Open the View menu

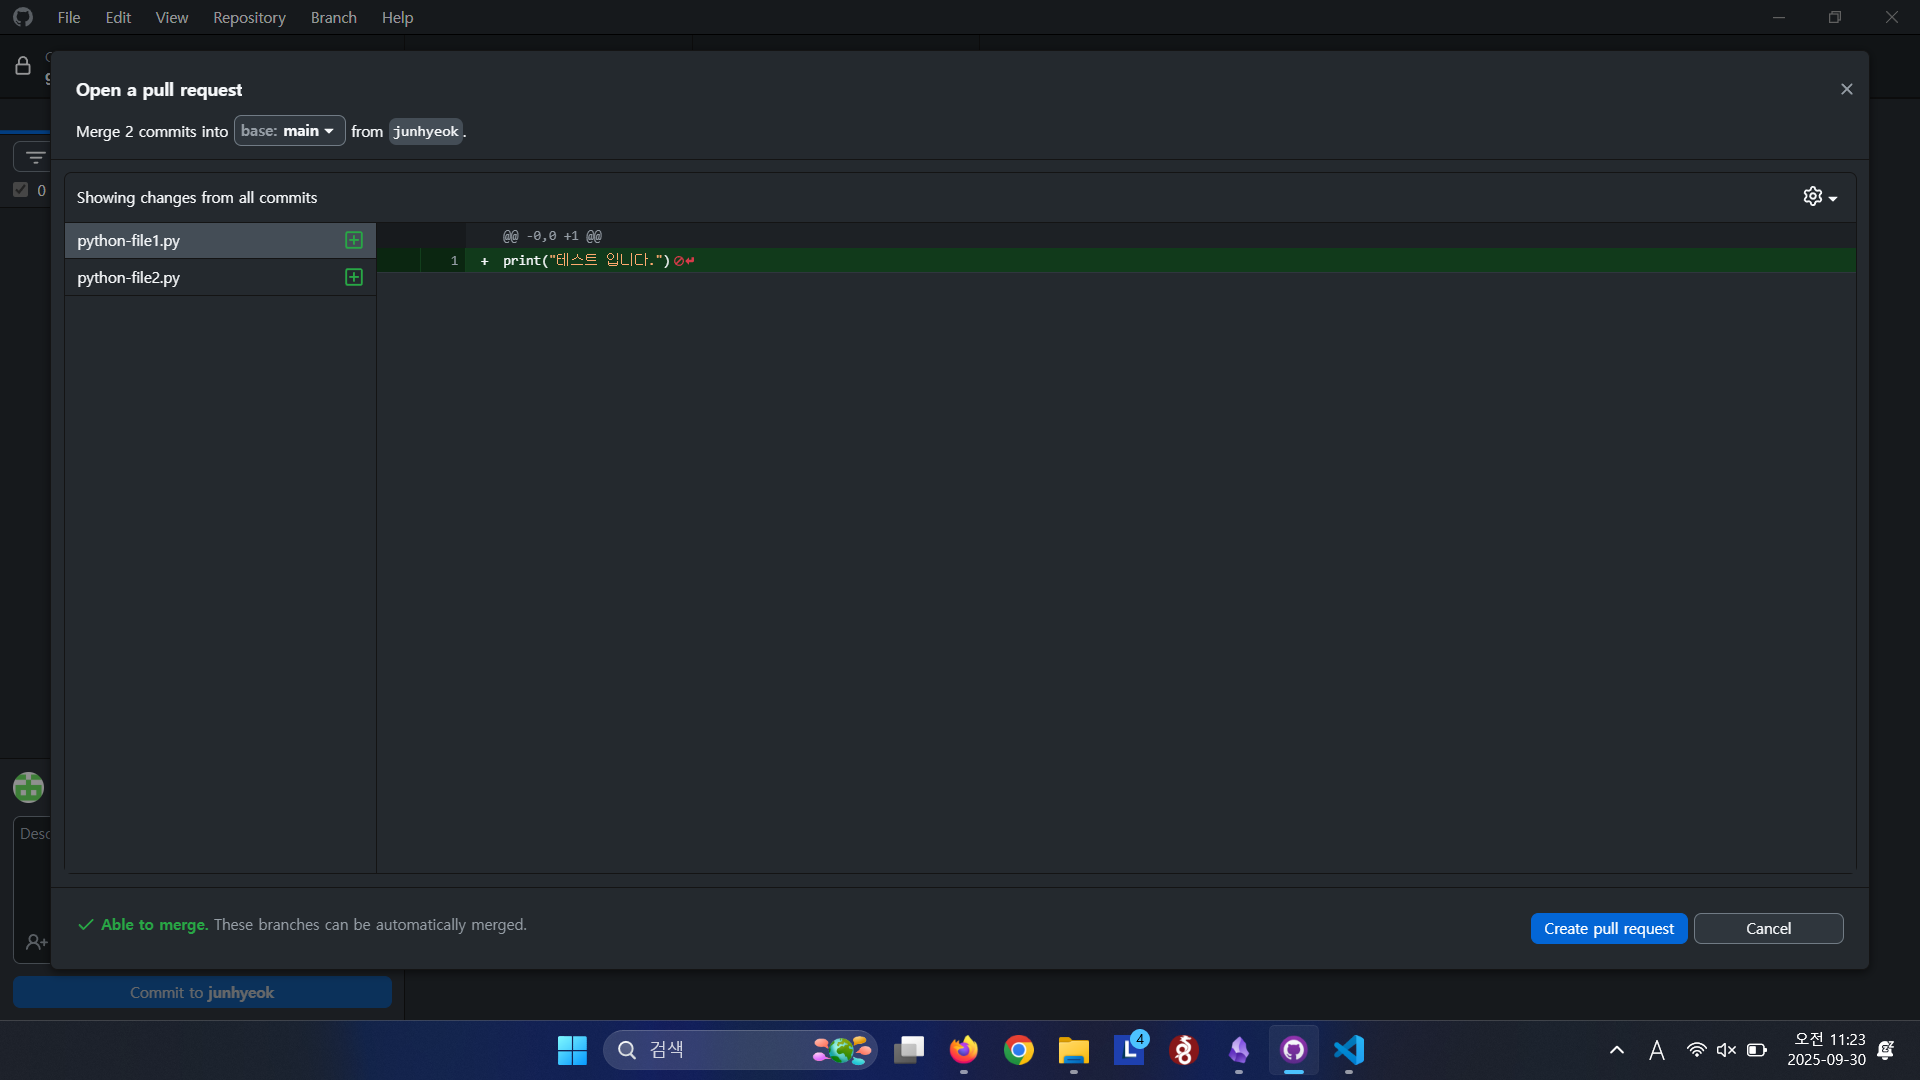point(172,17)
